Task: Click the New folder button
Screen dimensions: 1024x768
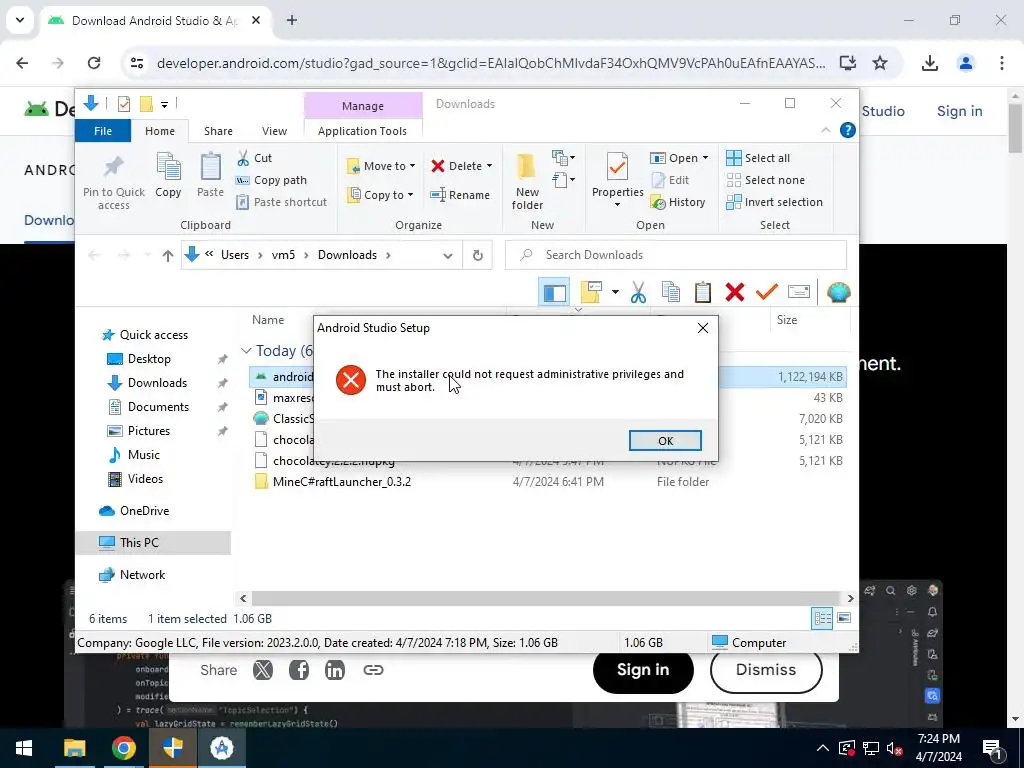Action: coord(527,182)
